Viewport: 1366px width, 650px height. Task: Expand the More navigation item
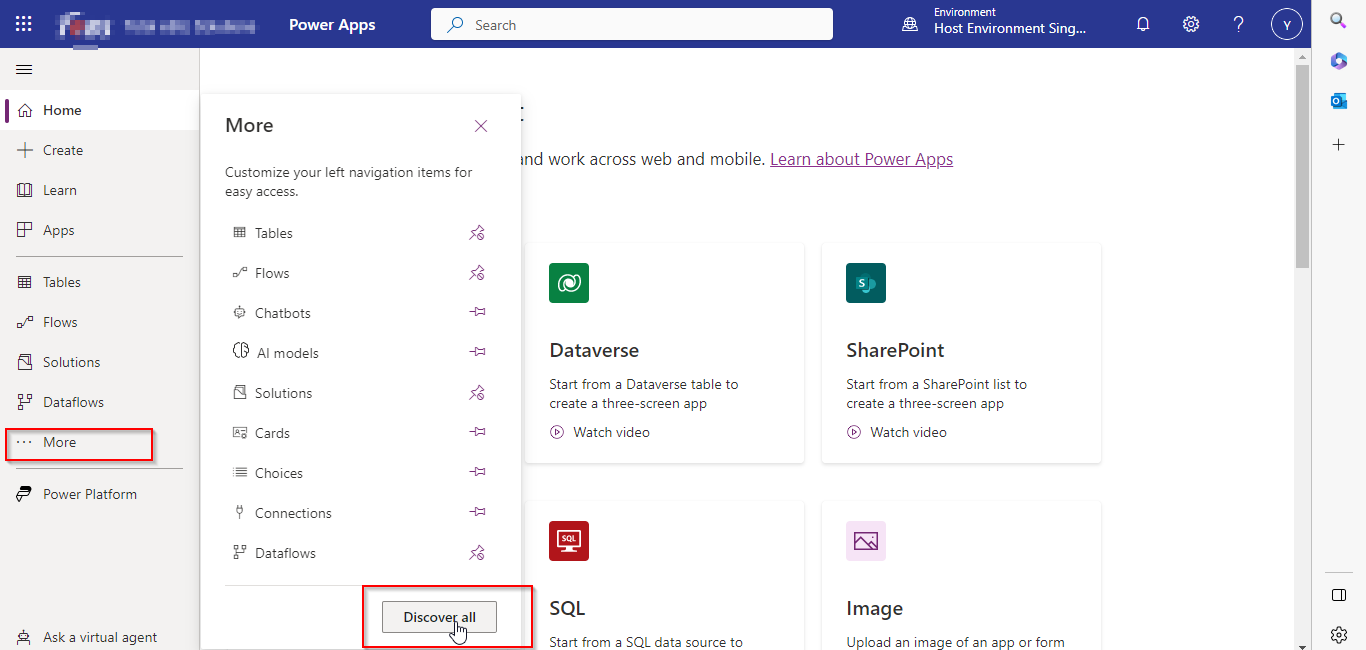click(60, 442)
